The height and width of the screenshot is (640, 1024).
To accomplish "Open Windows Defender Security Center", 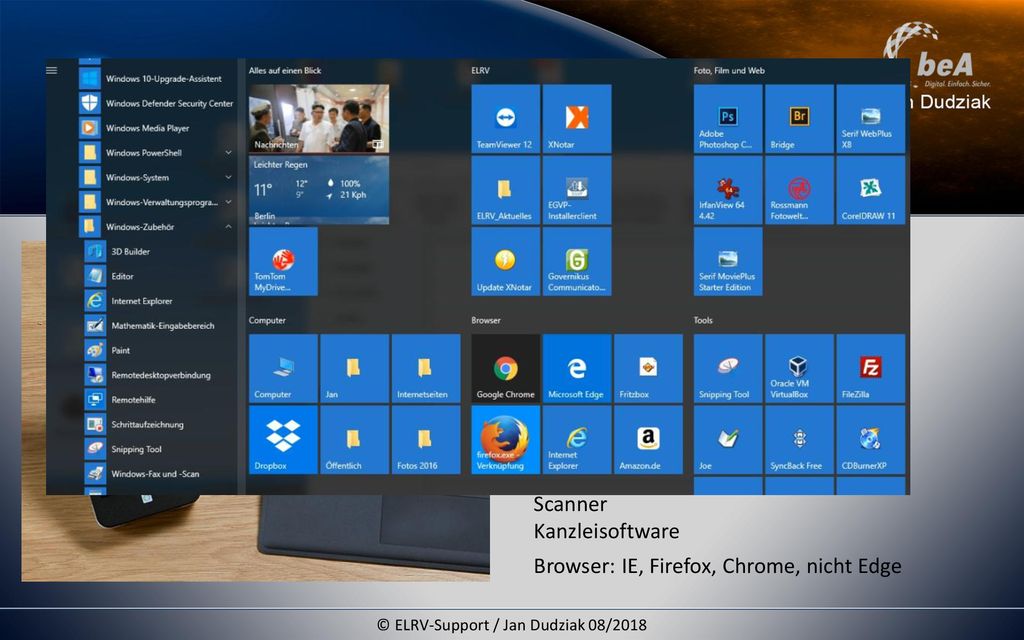I will coord(157,103).
